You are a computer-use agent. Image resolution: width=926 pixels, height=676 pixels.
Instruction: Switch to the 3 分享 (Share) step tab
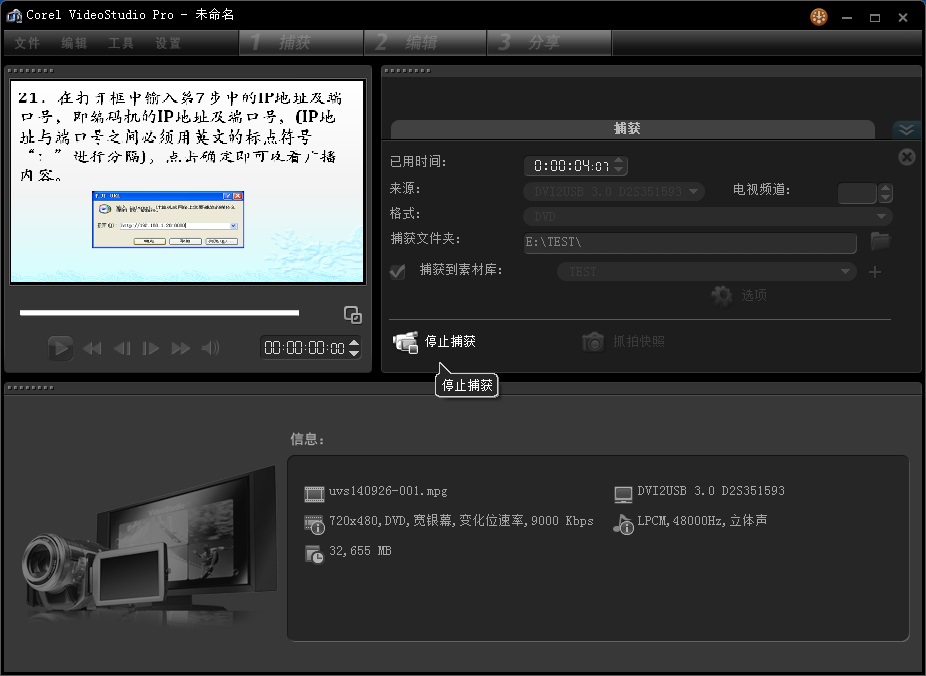pos(548,43)
